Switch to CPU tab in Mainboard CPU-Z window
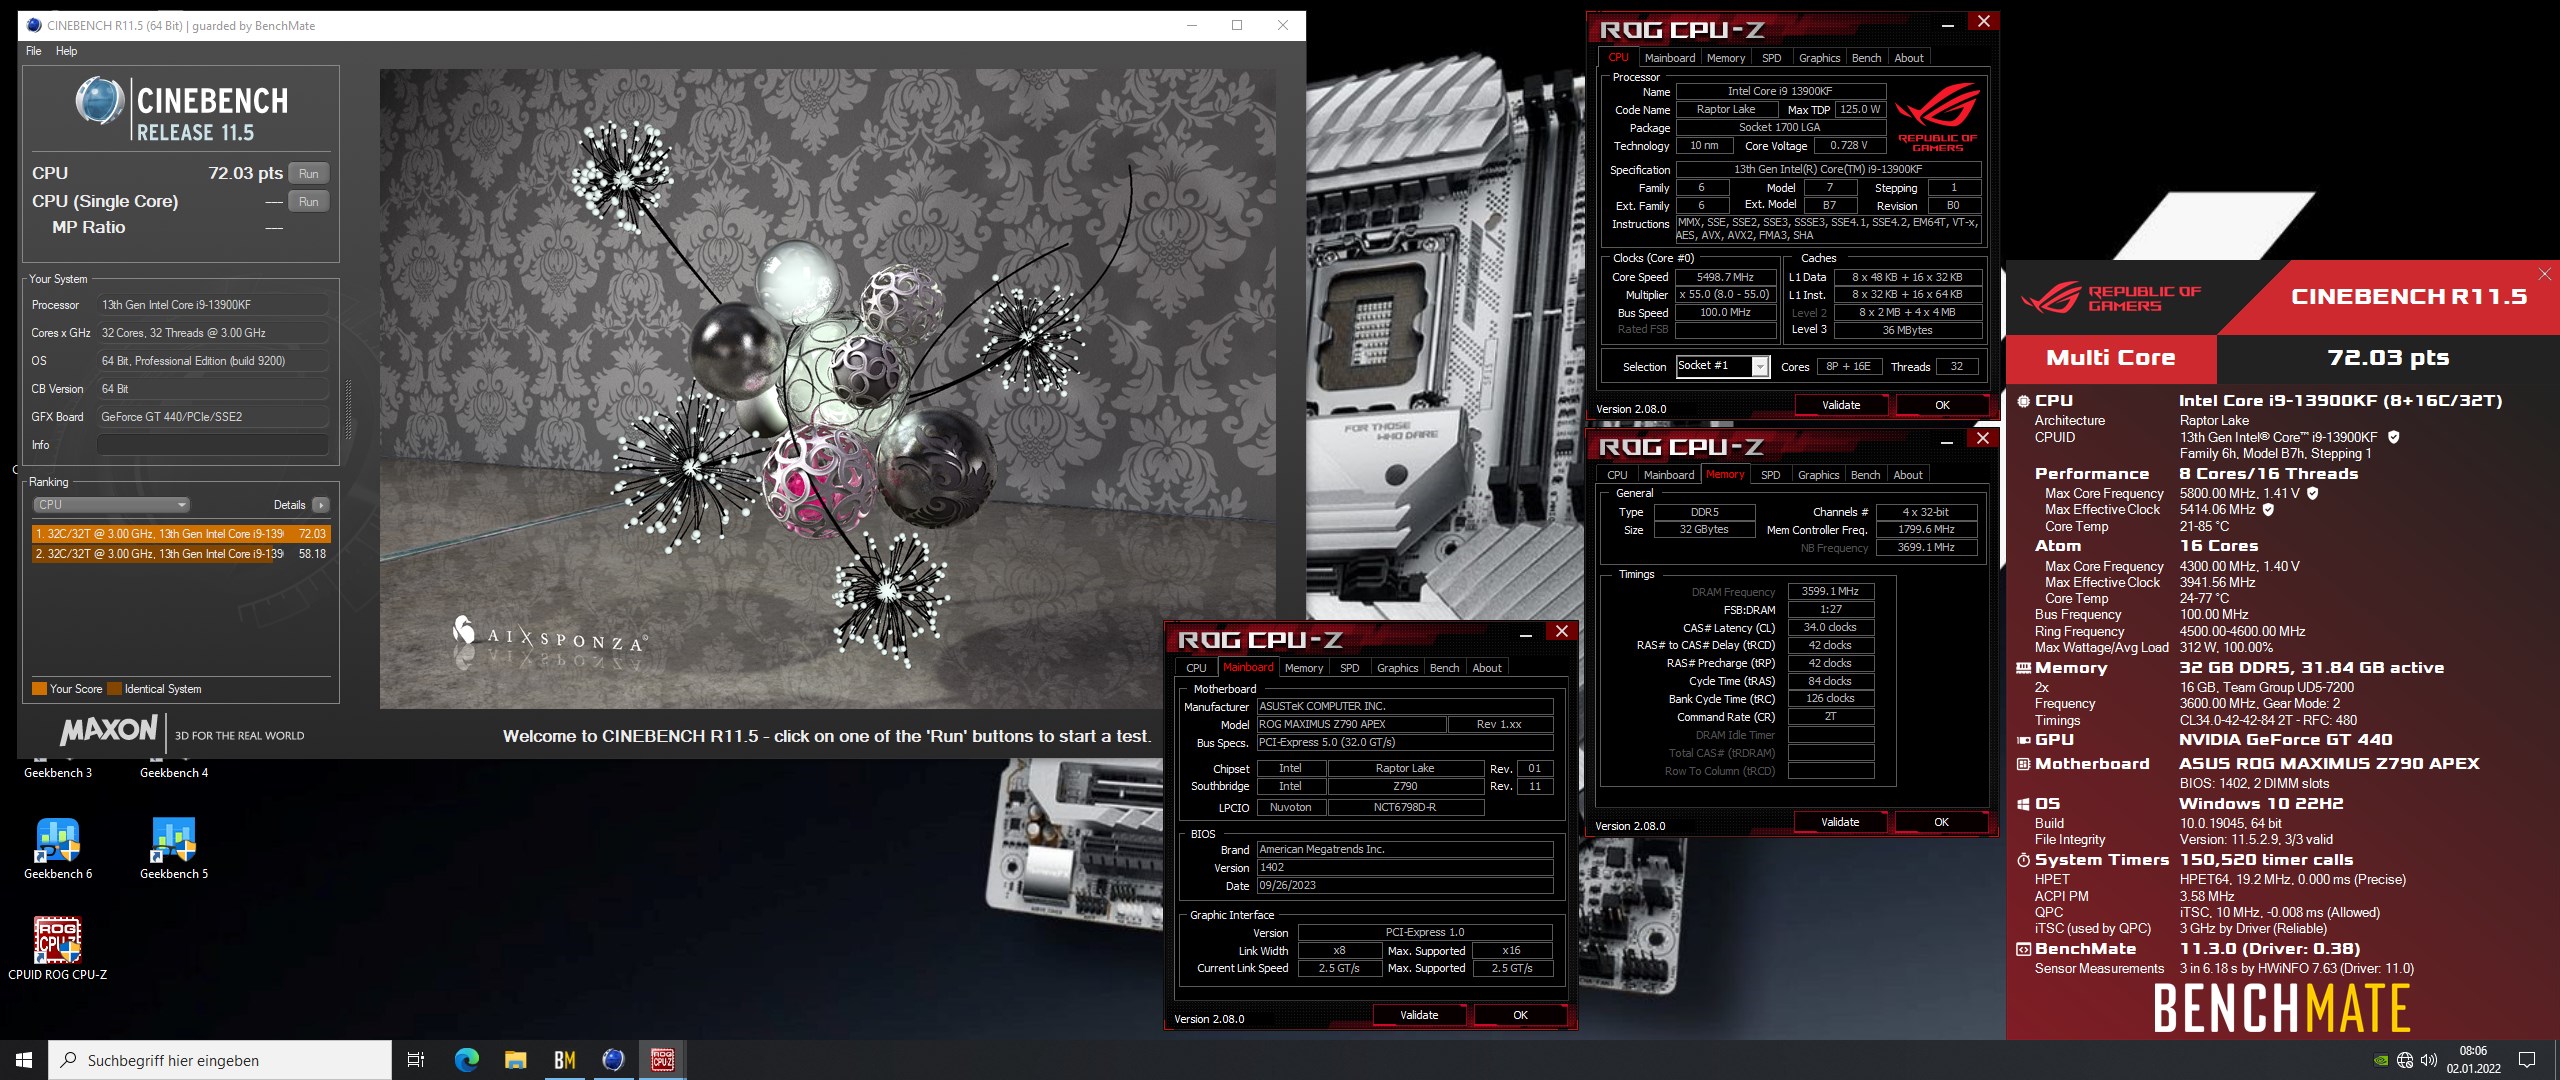This screenshot has width=2560, height=1080. point(1196,668)
